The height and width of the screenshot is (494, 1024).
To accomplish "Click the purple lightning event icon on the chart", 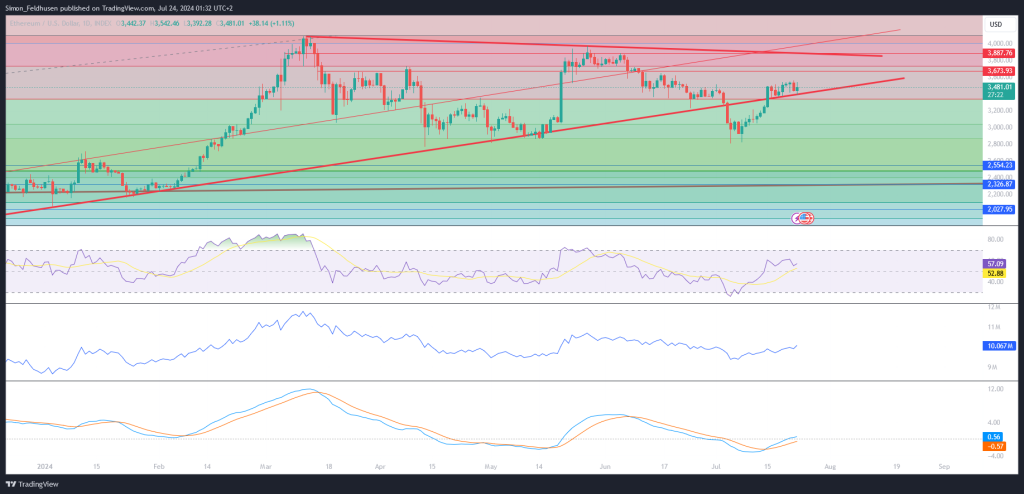I will click(797, 218).
